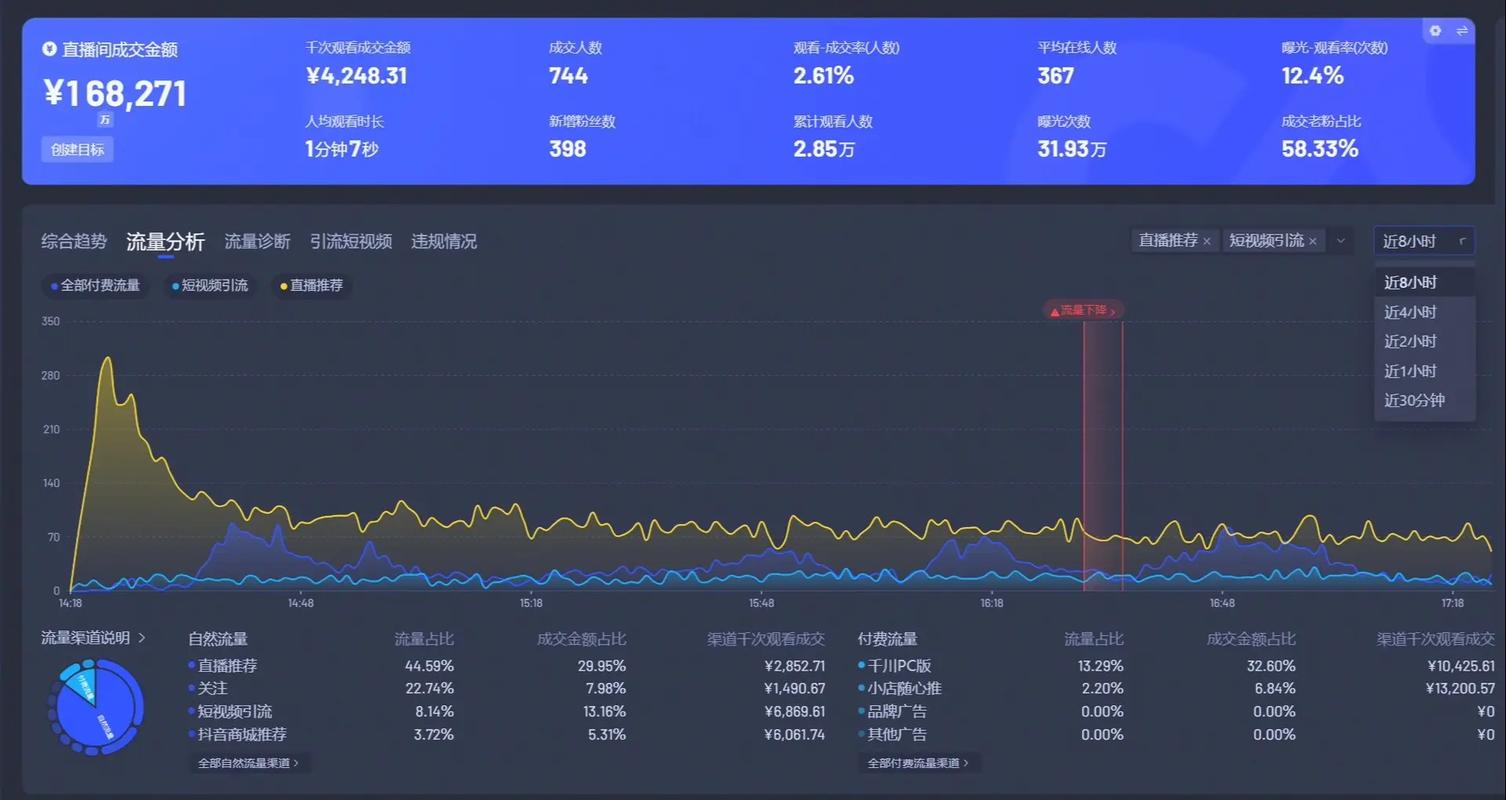Screen dimensions: 1506x800
Task: Click the 44.59% traffic share cell
Action: coord(429,666)
